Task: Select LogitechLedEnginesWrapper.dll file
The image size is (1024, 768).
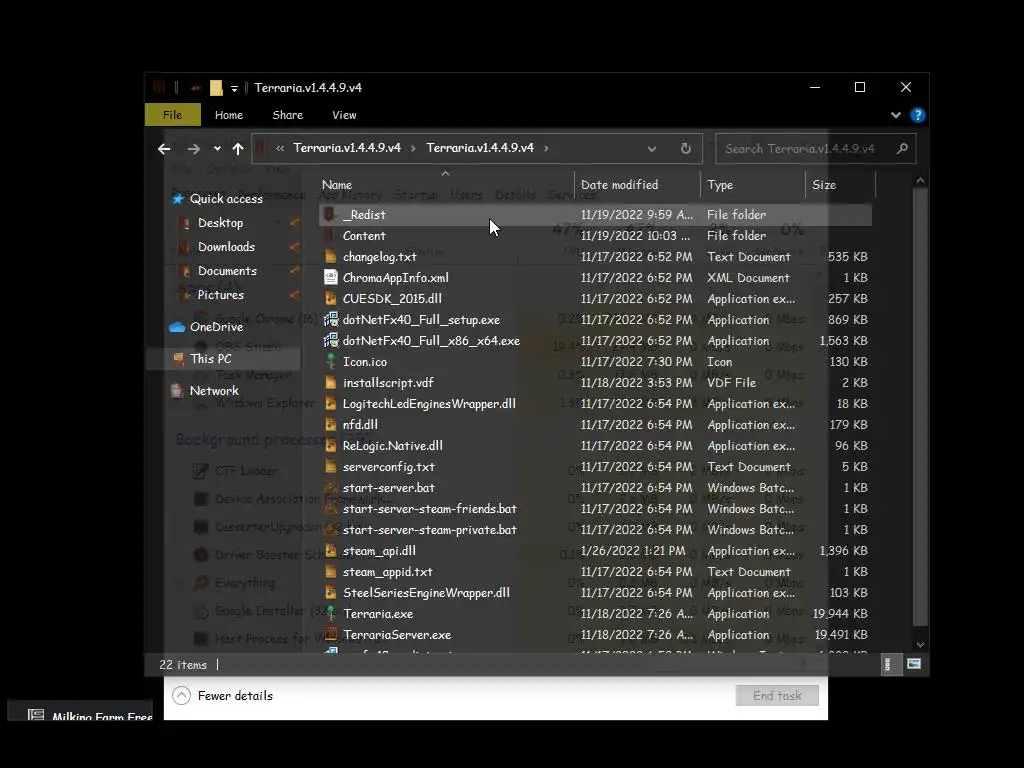Action: pos(429,404)
